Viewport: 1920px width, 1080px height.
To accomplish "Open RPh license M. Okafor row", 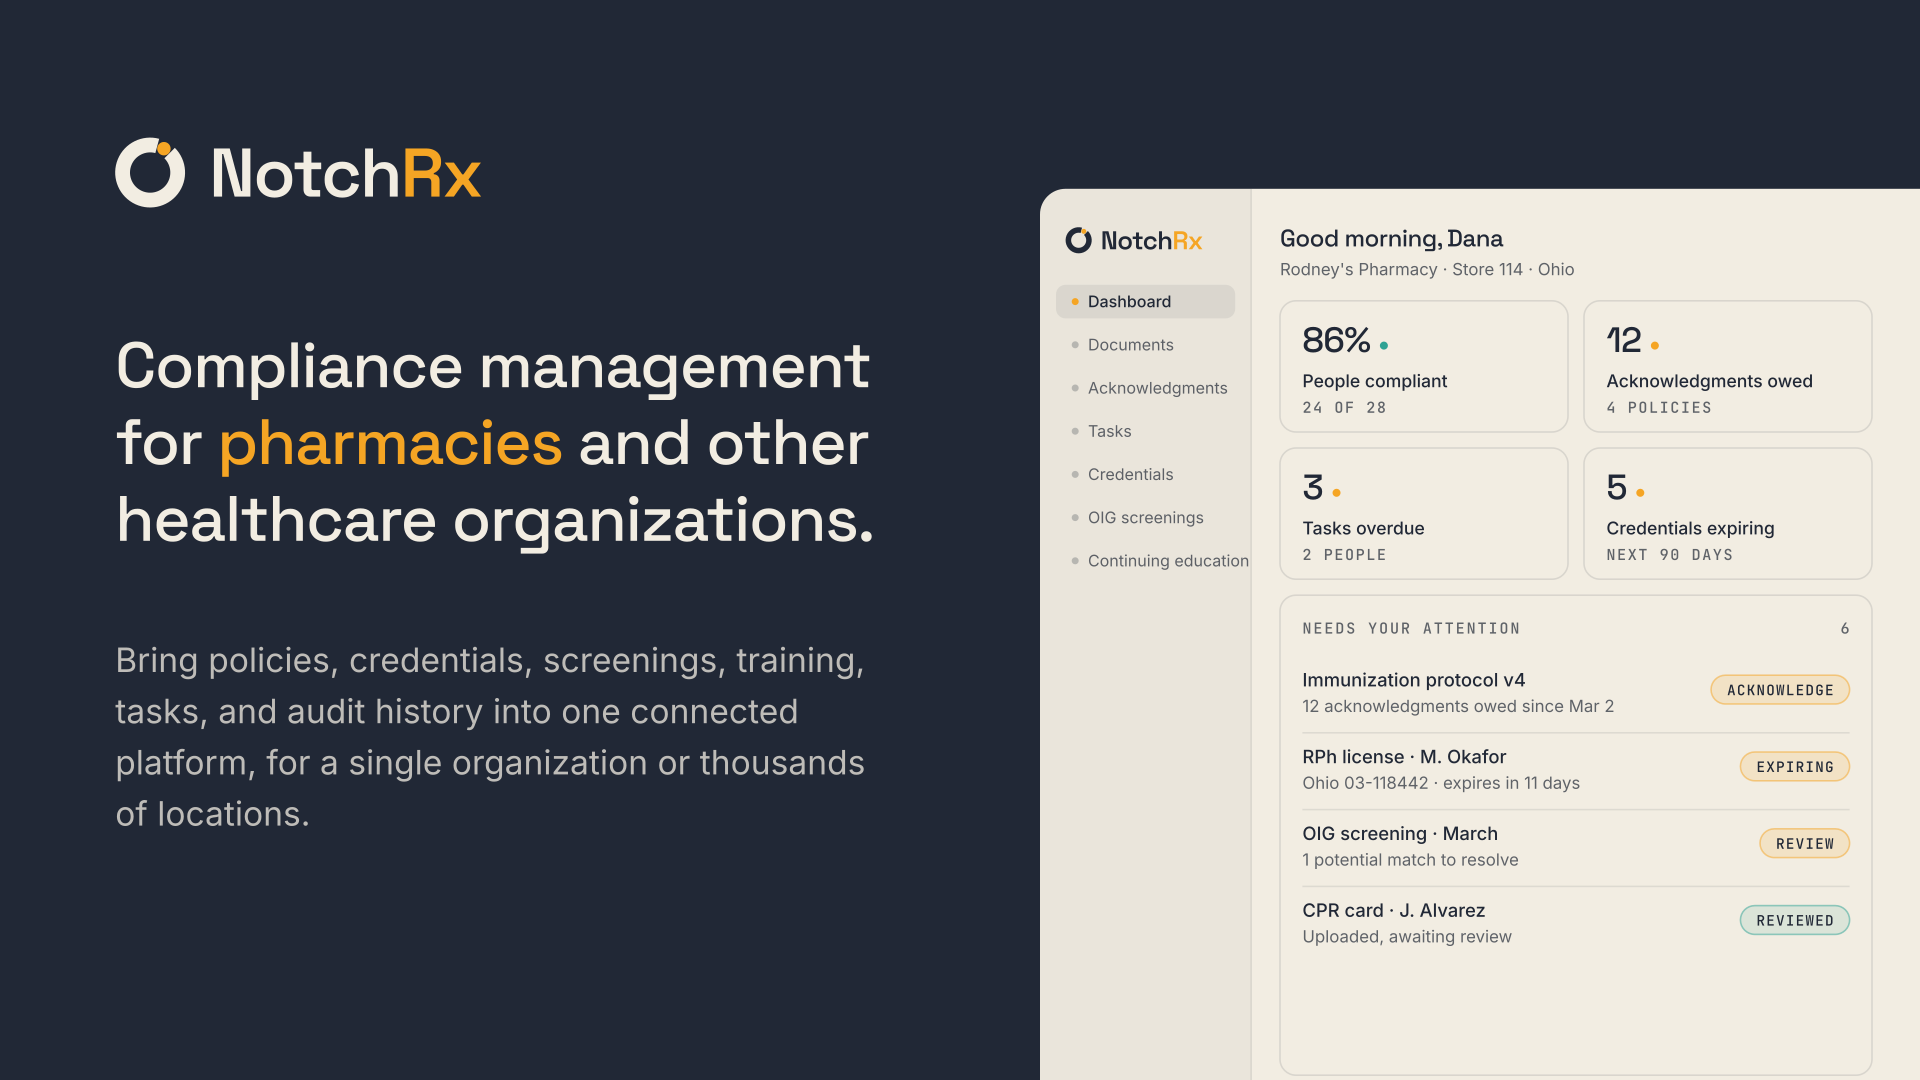I will point(1576,769).
